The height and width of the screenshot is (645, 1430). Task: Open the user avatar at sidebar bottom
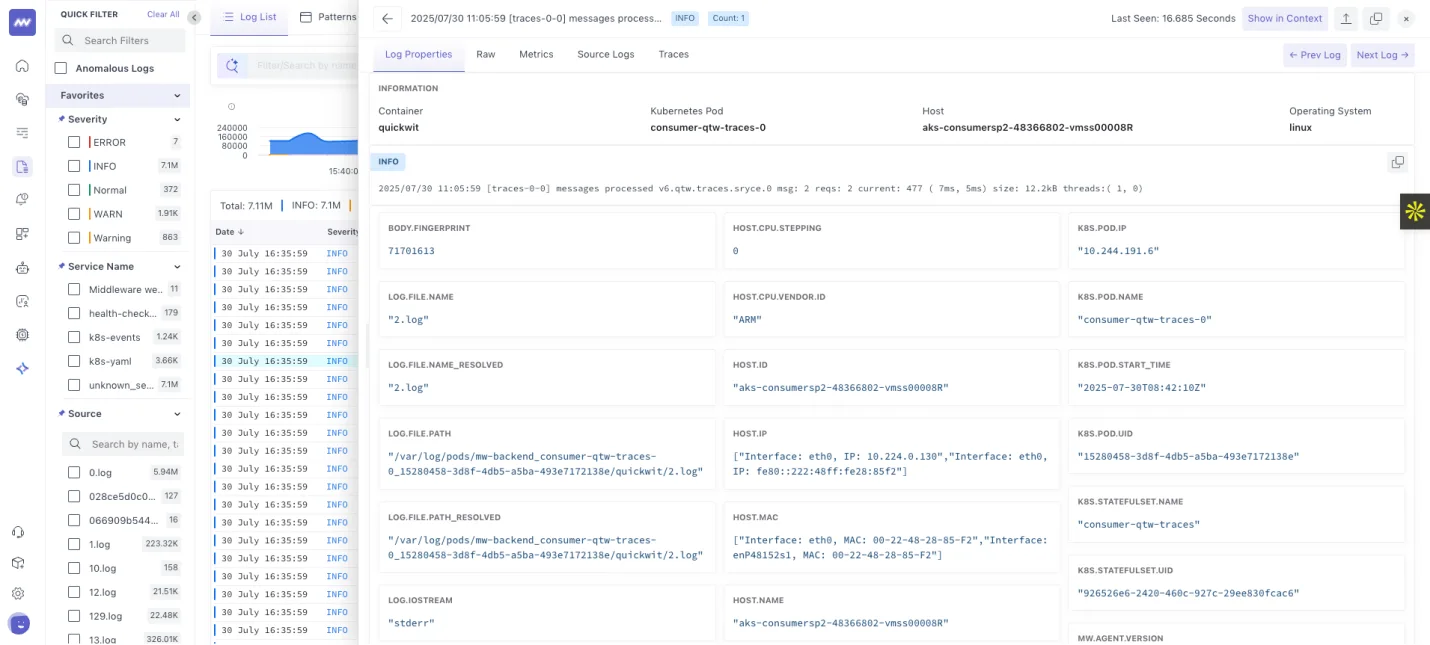(x=19, y=623)
